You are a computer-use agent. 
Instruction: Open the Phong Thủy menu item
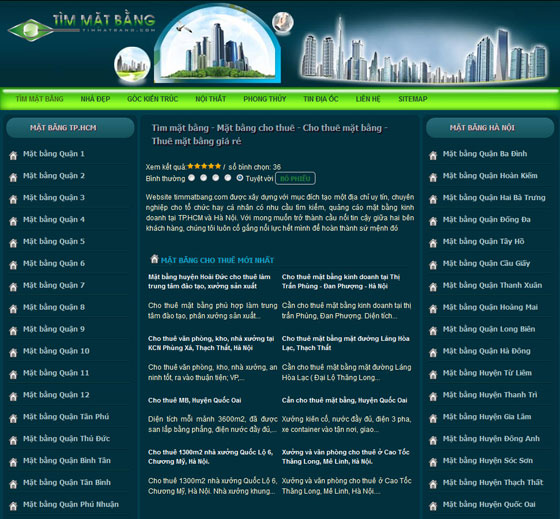coord(265,99)
